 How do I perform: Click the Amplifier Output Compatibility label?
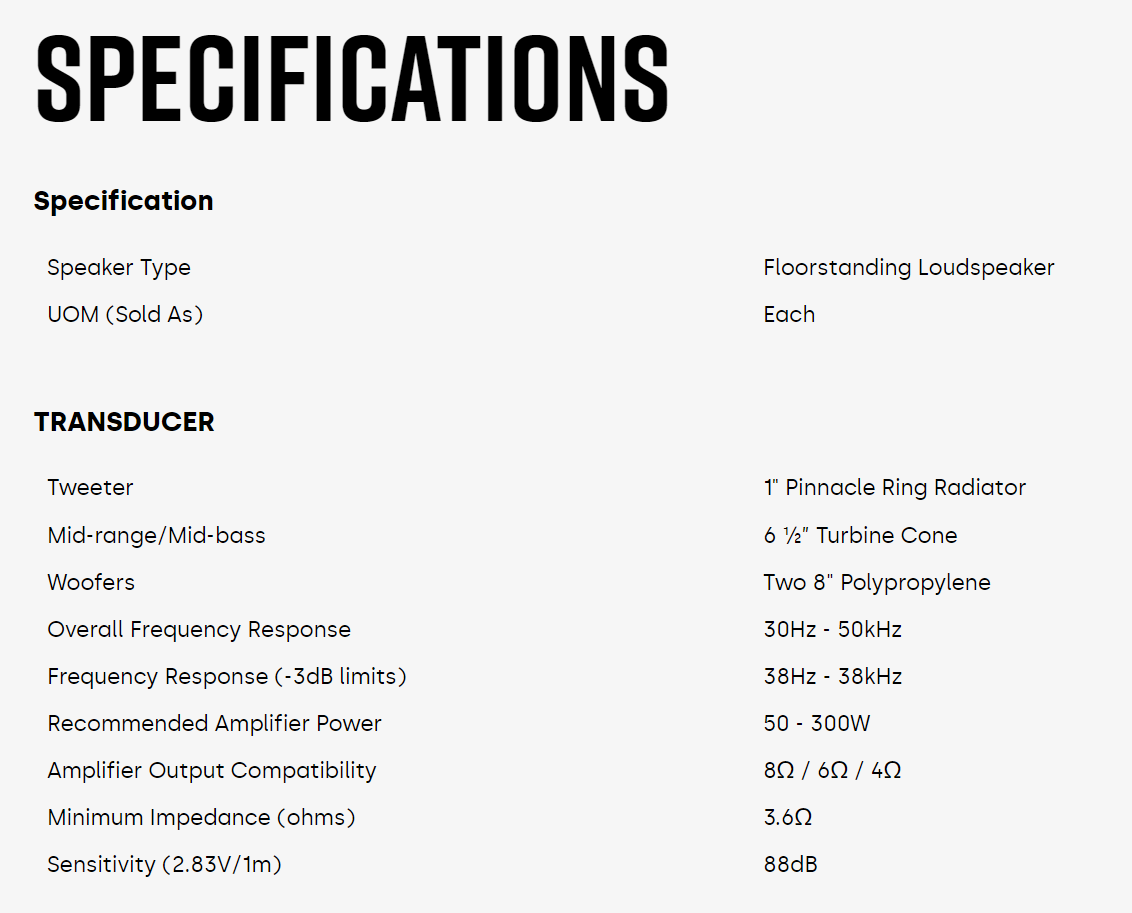click(212, 771)
